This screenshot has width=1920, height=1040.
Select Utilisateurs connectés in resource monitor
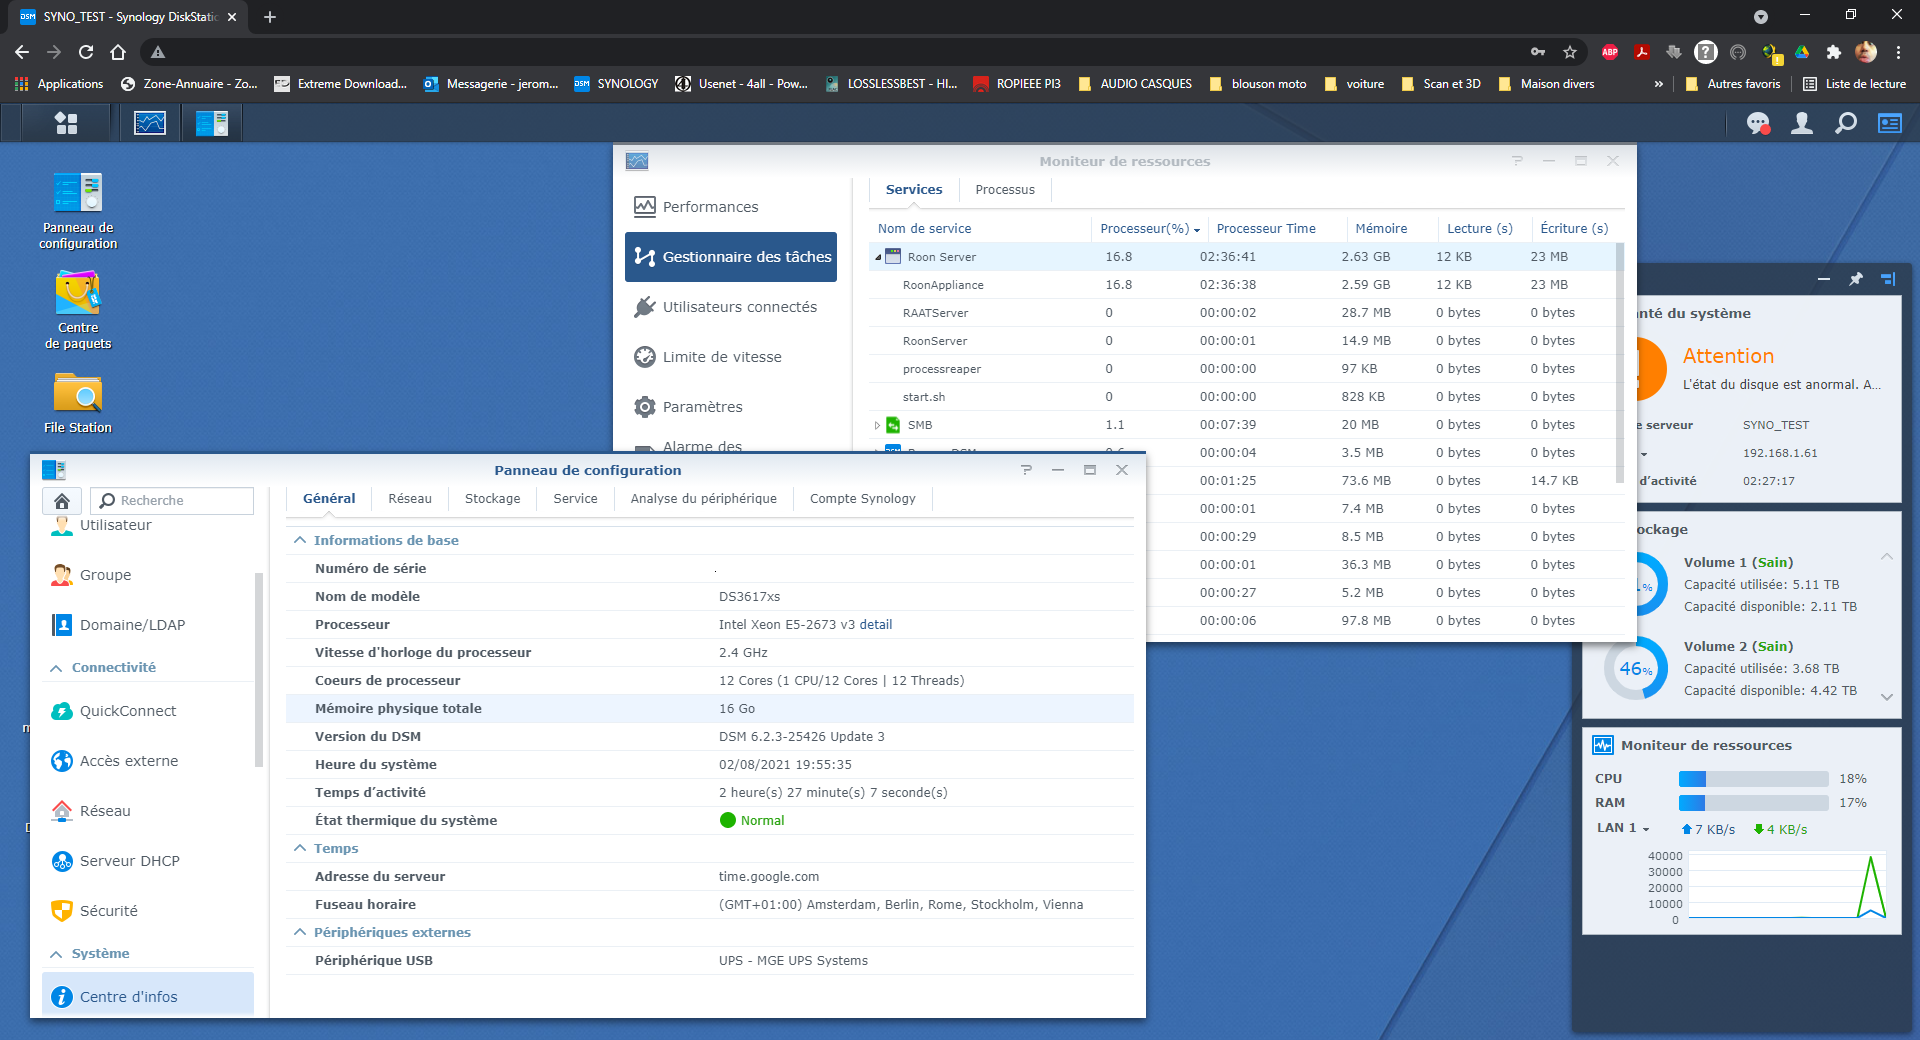(739, 307)
